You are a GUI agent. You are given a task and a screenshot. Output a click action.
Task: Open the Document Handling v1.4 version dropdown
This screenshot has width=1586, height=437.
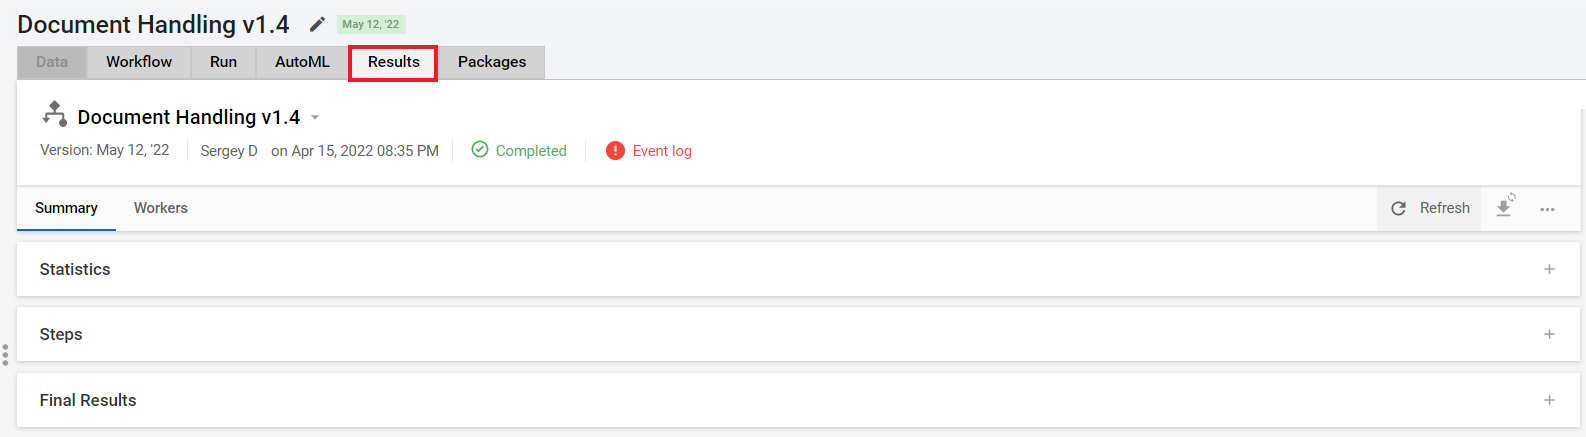point(315,117)
